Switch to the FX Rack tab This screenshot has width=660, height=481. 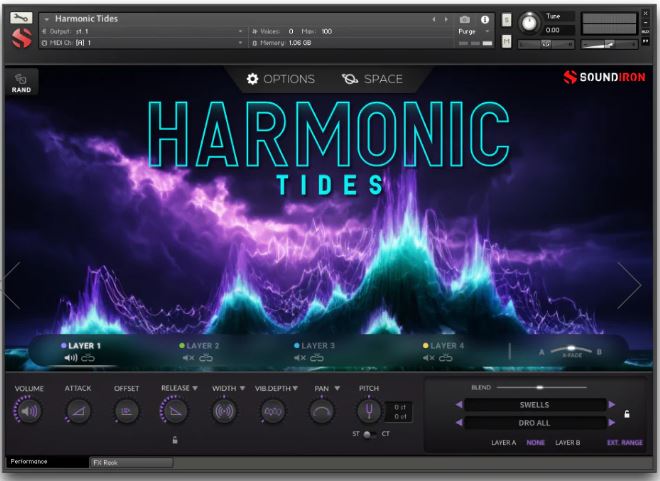coord(131,462)
